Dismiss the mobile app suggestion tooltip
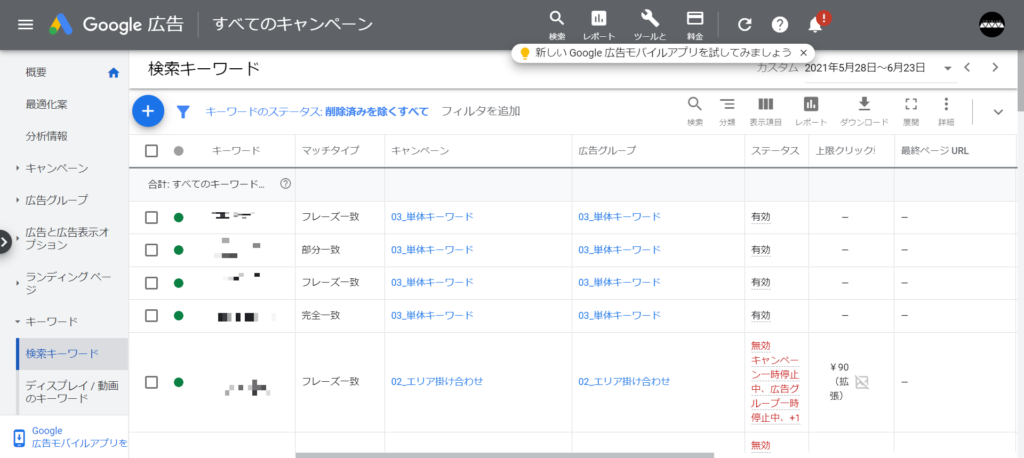1024x458 pixels. [803, 53]
